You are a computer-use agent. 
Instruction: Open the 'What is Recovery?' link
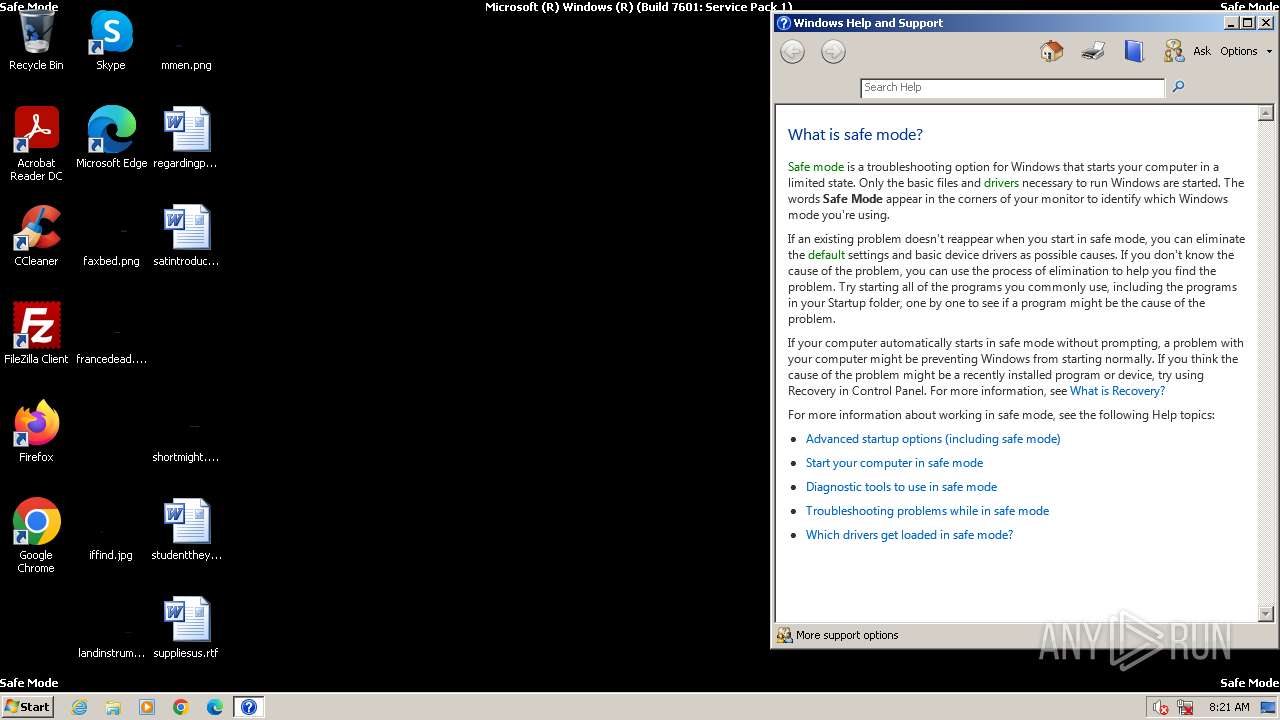click(1117, 391)
